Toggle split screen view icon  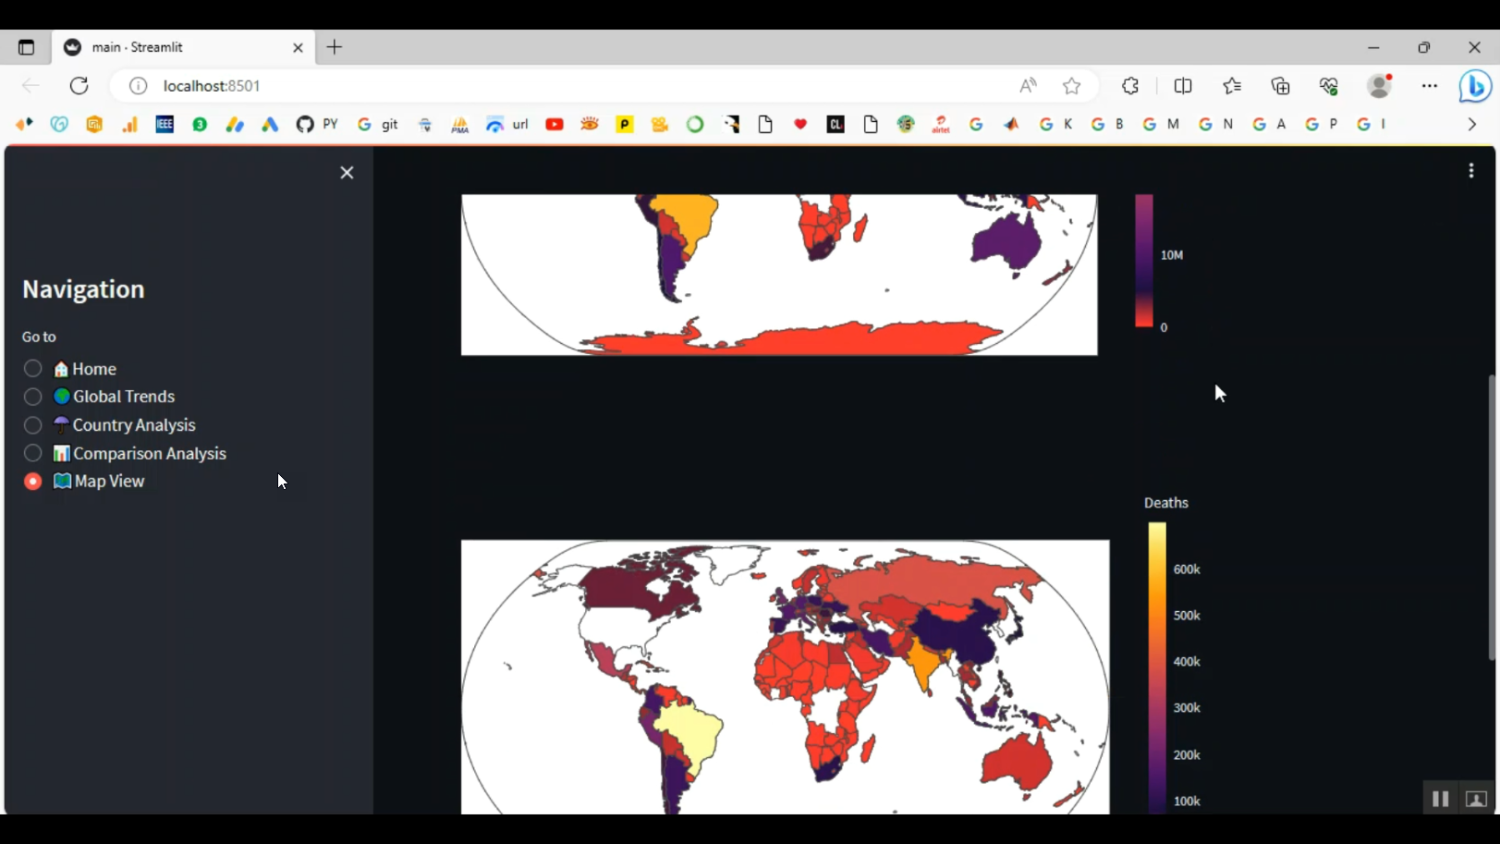pyautogui.click(x=1183, y=86)
